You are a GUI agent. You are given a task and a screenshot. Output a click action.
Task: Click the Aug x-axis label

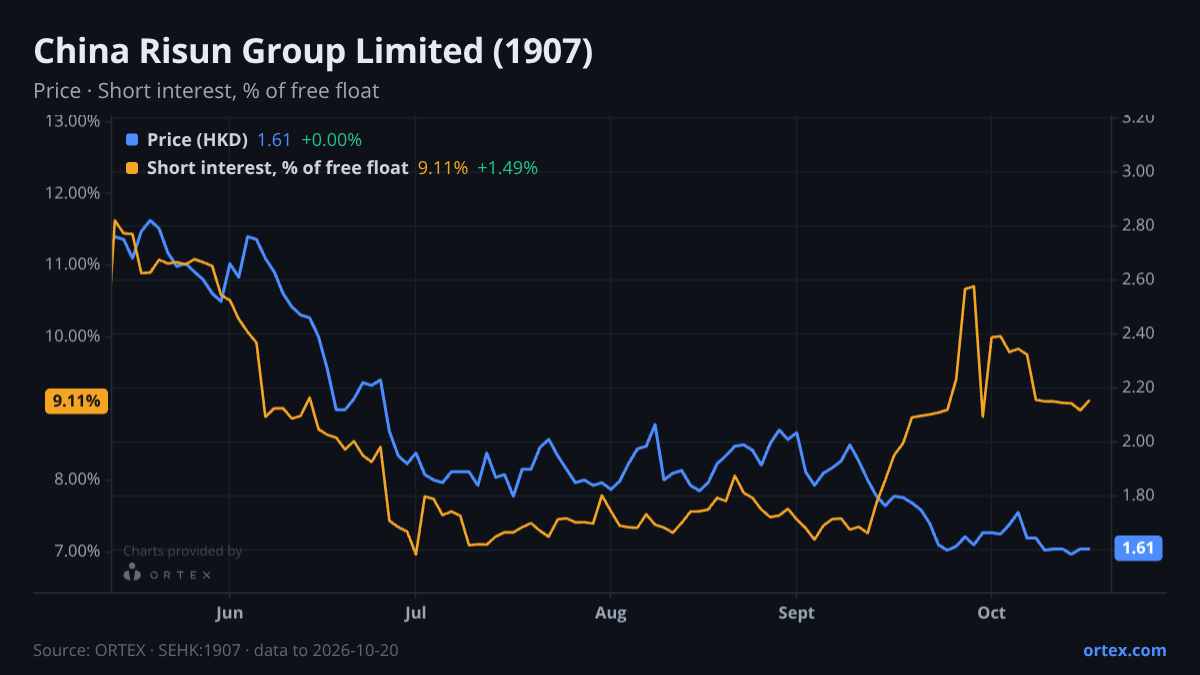click(610, 613)
